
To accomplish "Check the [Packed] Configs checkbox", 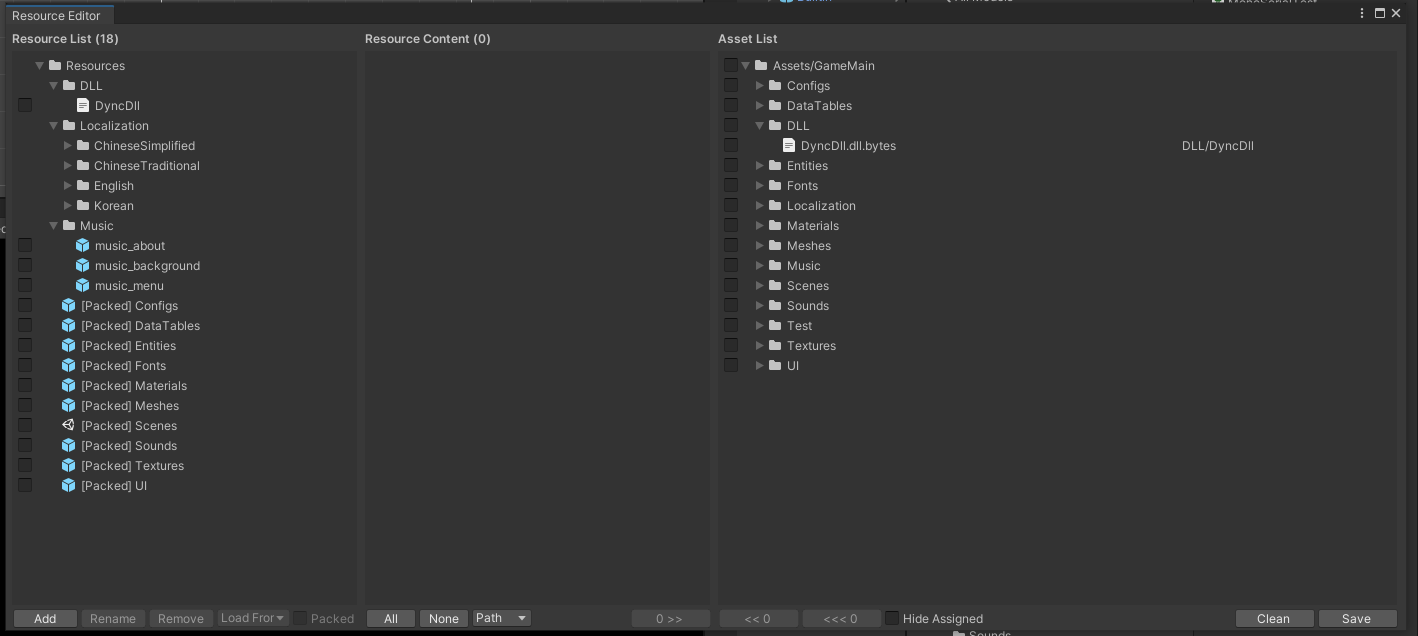I will coord(25,305).
